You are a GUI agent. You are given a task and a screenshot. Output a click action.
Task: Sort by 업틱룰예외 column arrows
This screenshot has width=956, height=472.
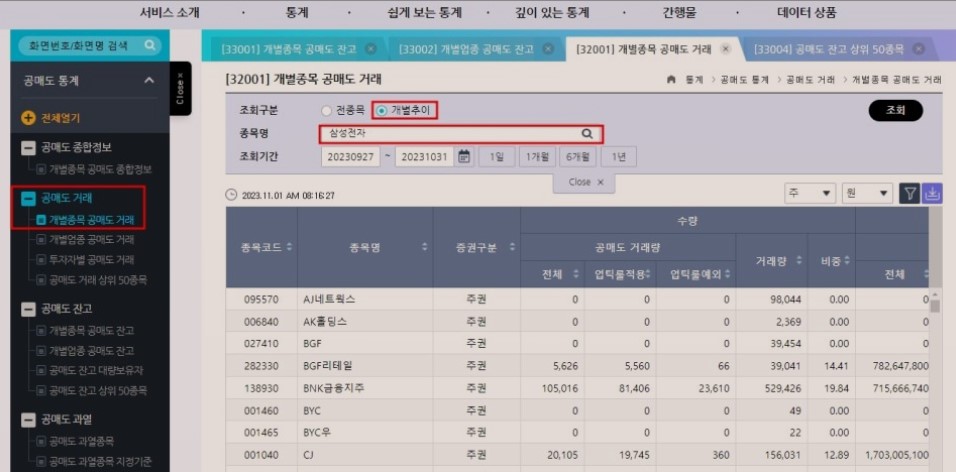tap(729, 275)
